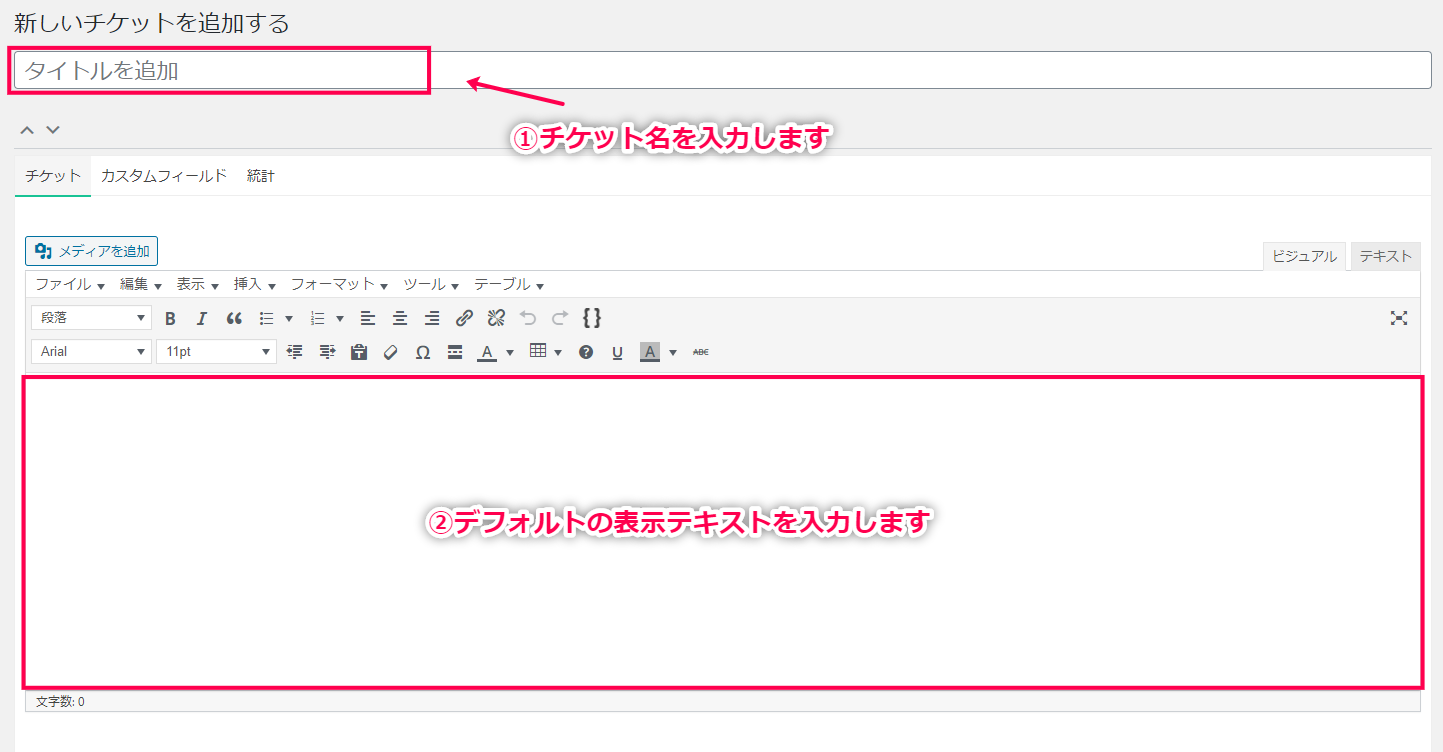Click the タイトルを追加 title field
Screen dimensions: 1443x752
click(x=723, y=70)
